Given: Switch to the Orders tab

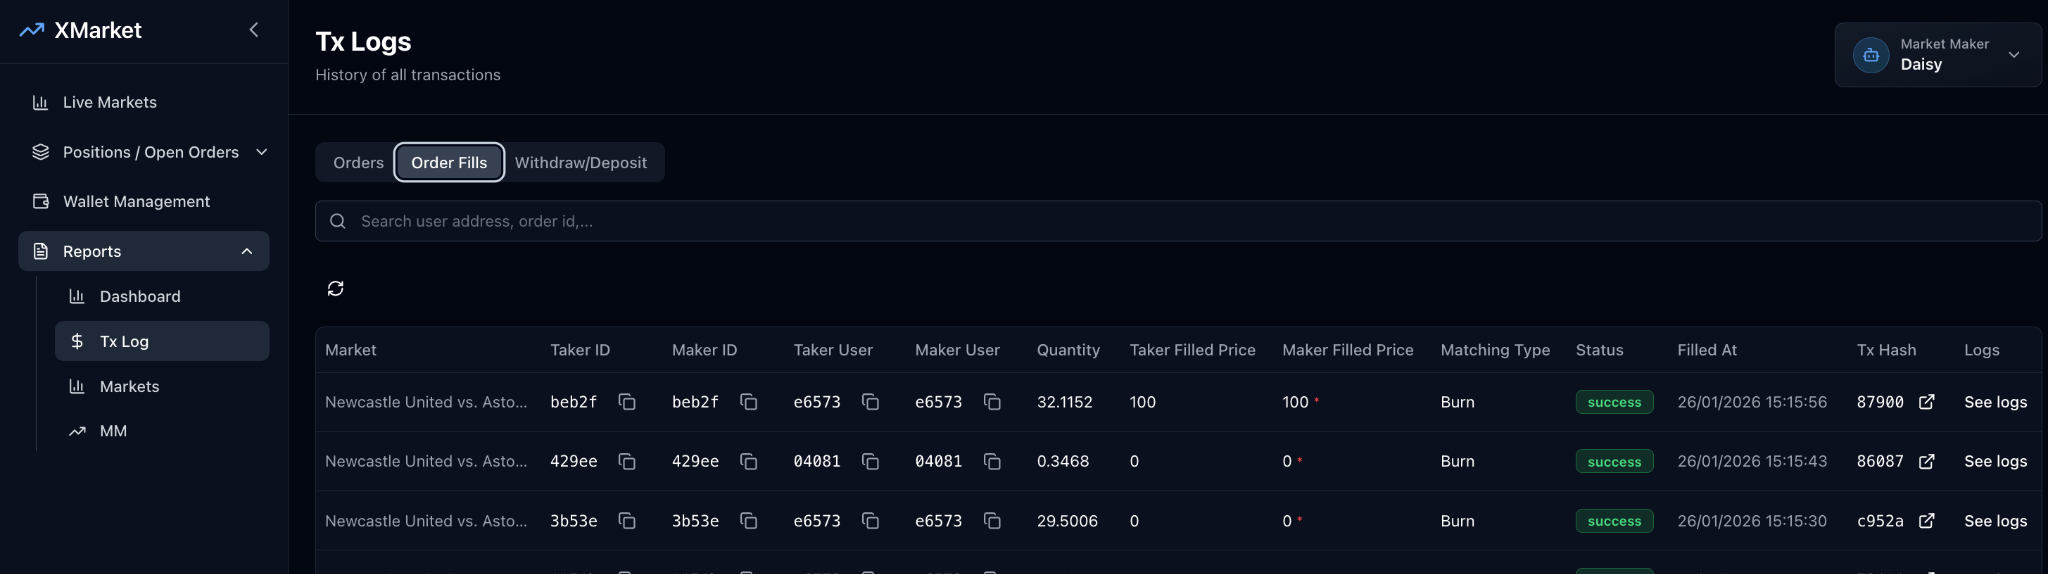Looking at the screenshot, I should (358, 163).
